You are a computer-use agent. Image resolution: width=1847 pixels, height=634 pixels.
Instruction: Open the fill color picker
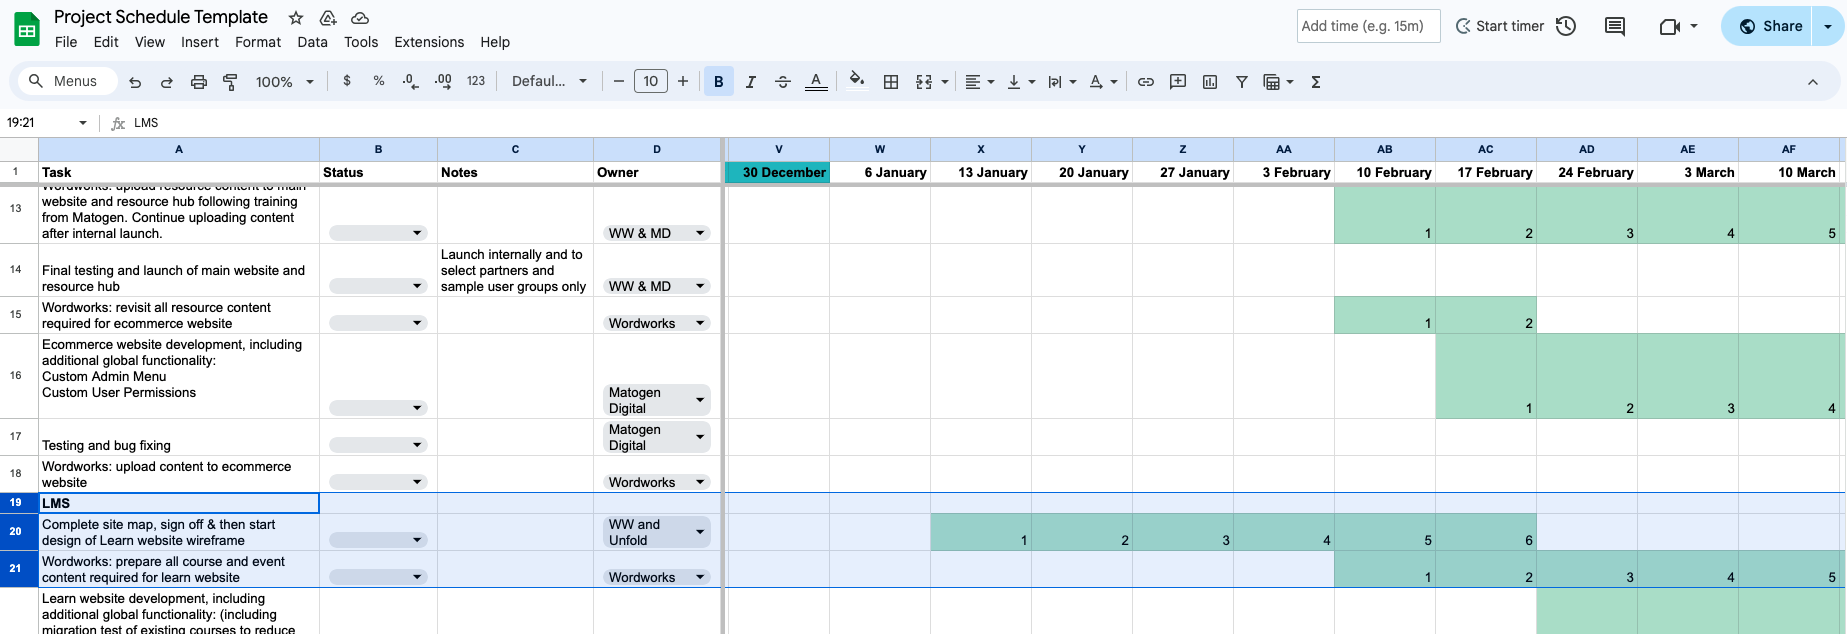(856, 82)
